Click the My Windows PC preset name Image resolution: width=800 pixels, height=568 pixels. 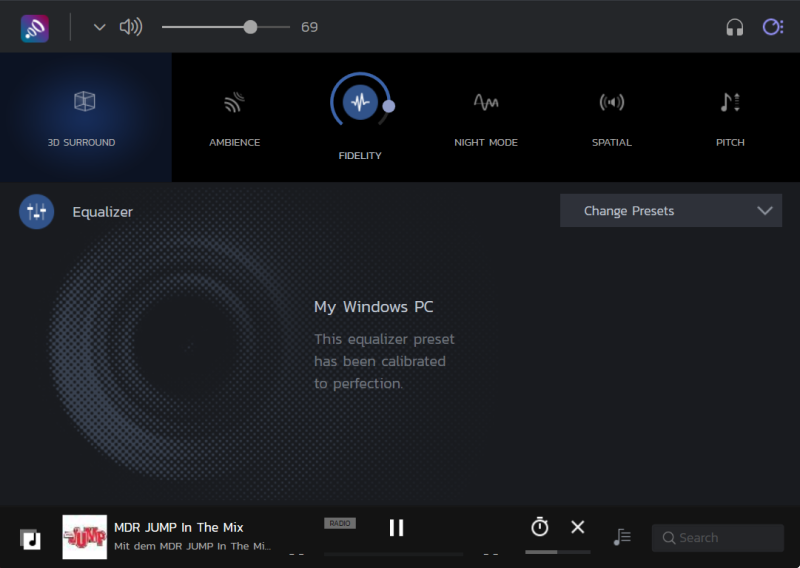[x=373, y=307]
